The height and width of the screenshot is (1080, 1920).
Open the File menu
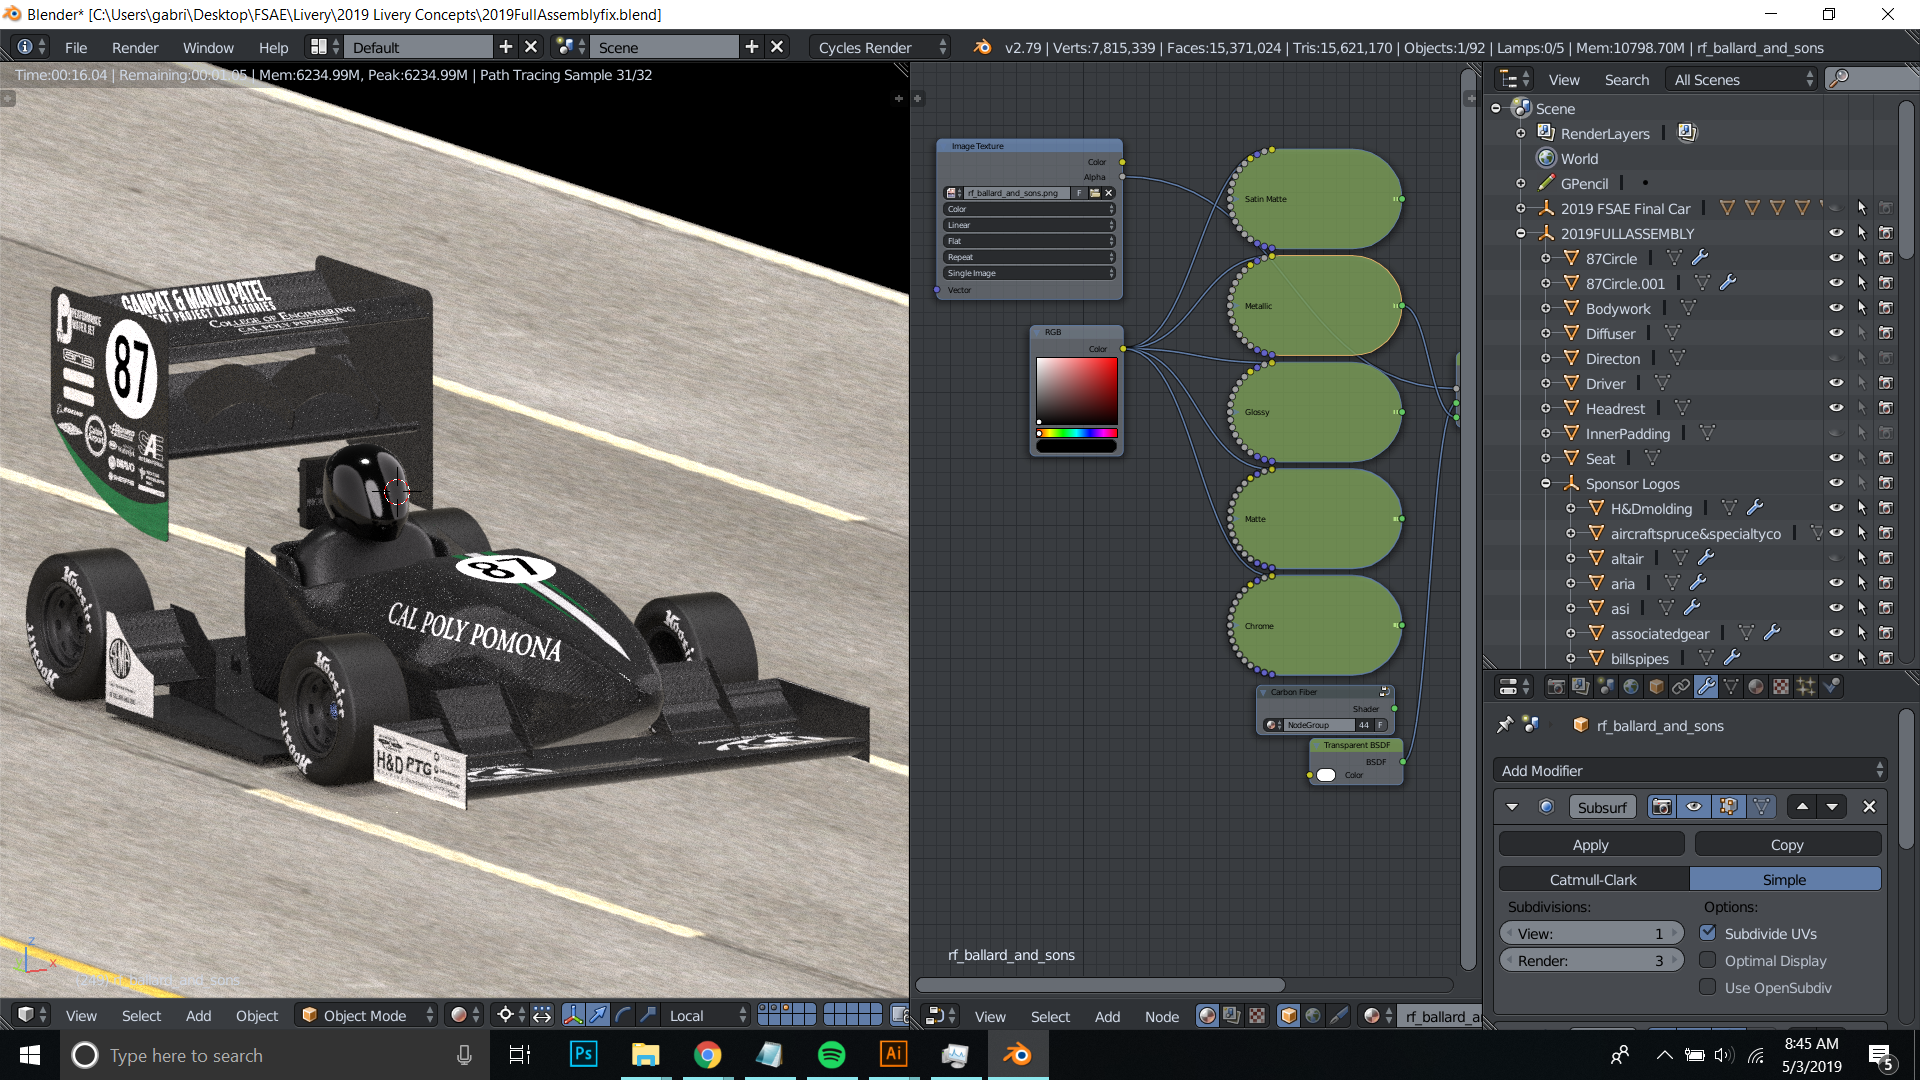[76, 47]
